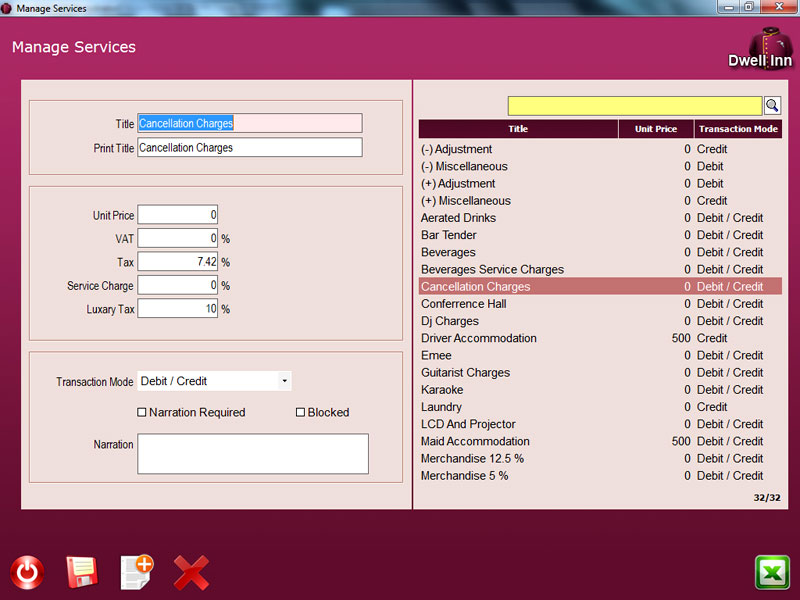The width and height of the screenshot is (800, 600).
Task: Open the Transaction Mode dropdown
Action: point(284,381)
